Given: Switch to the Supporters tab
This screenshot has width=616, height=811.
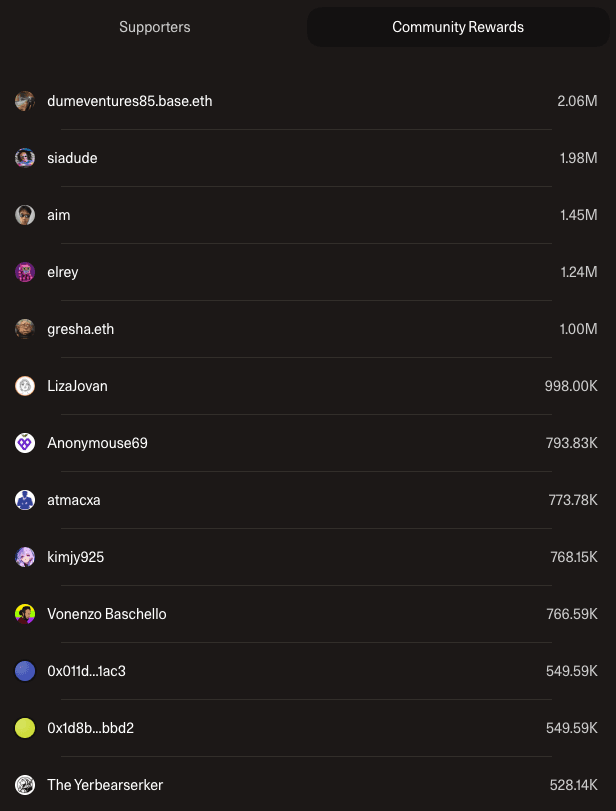Looking at the screenshot, I should (x=154, y=27).
